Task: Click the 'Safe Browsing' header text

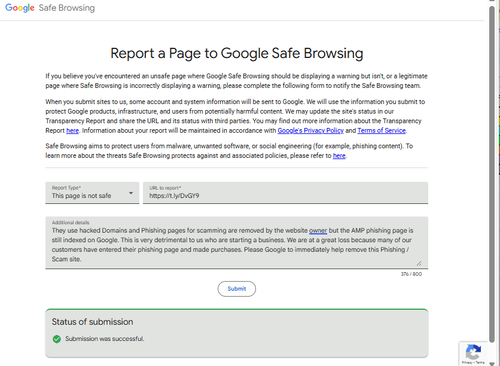Action: click(x=67, y=8)
